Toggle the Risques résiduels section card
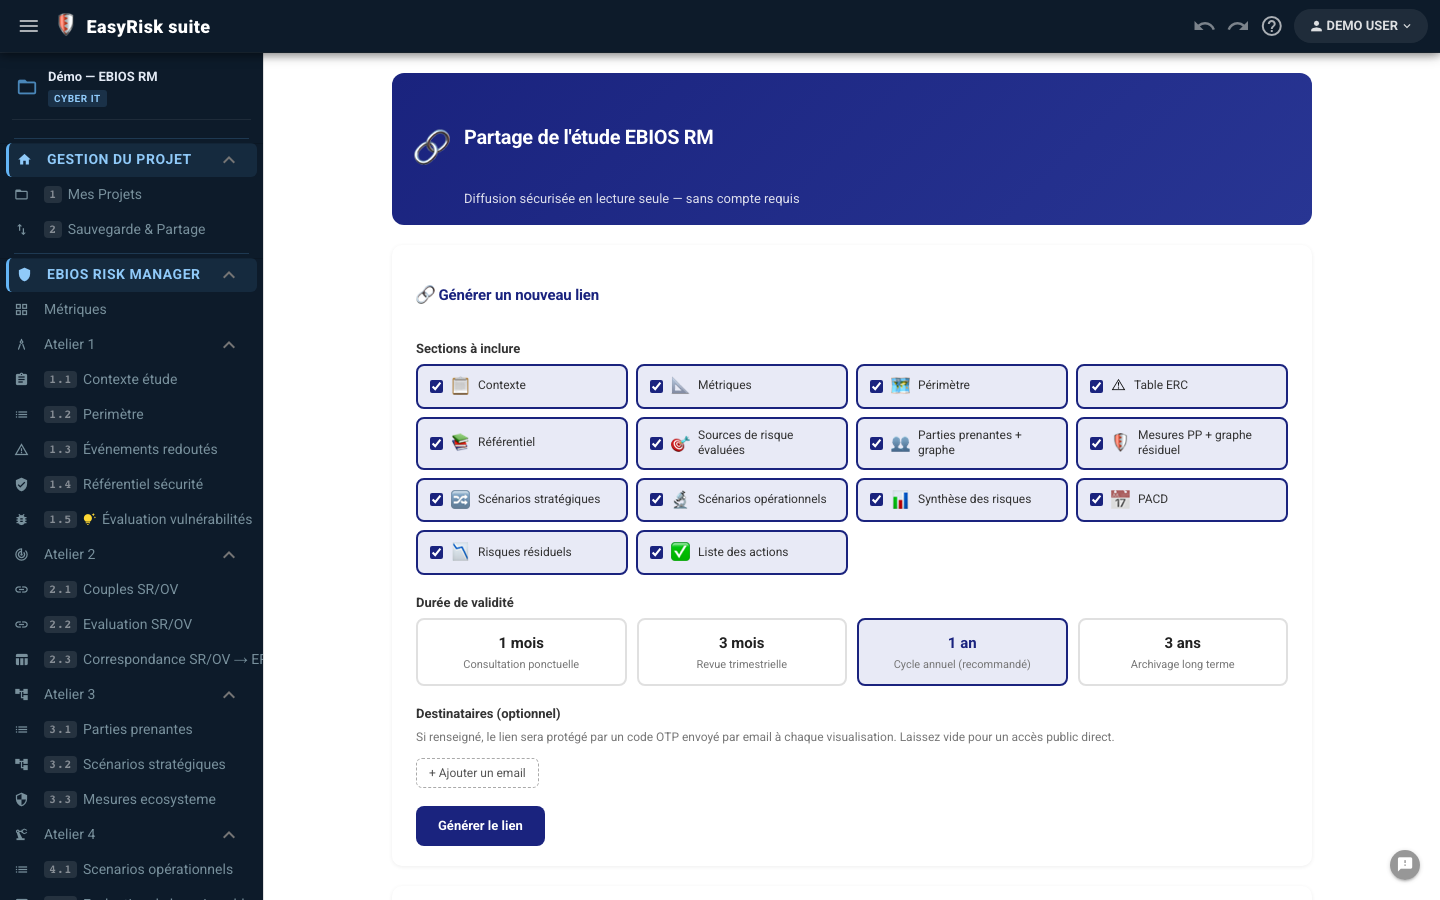Screen dimensions: 1440x900 522,553
